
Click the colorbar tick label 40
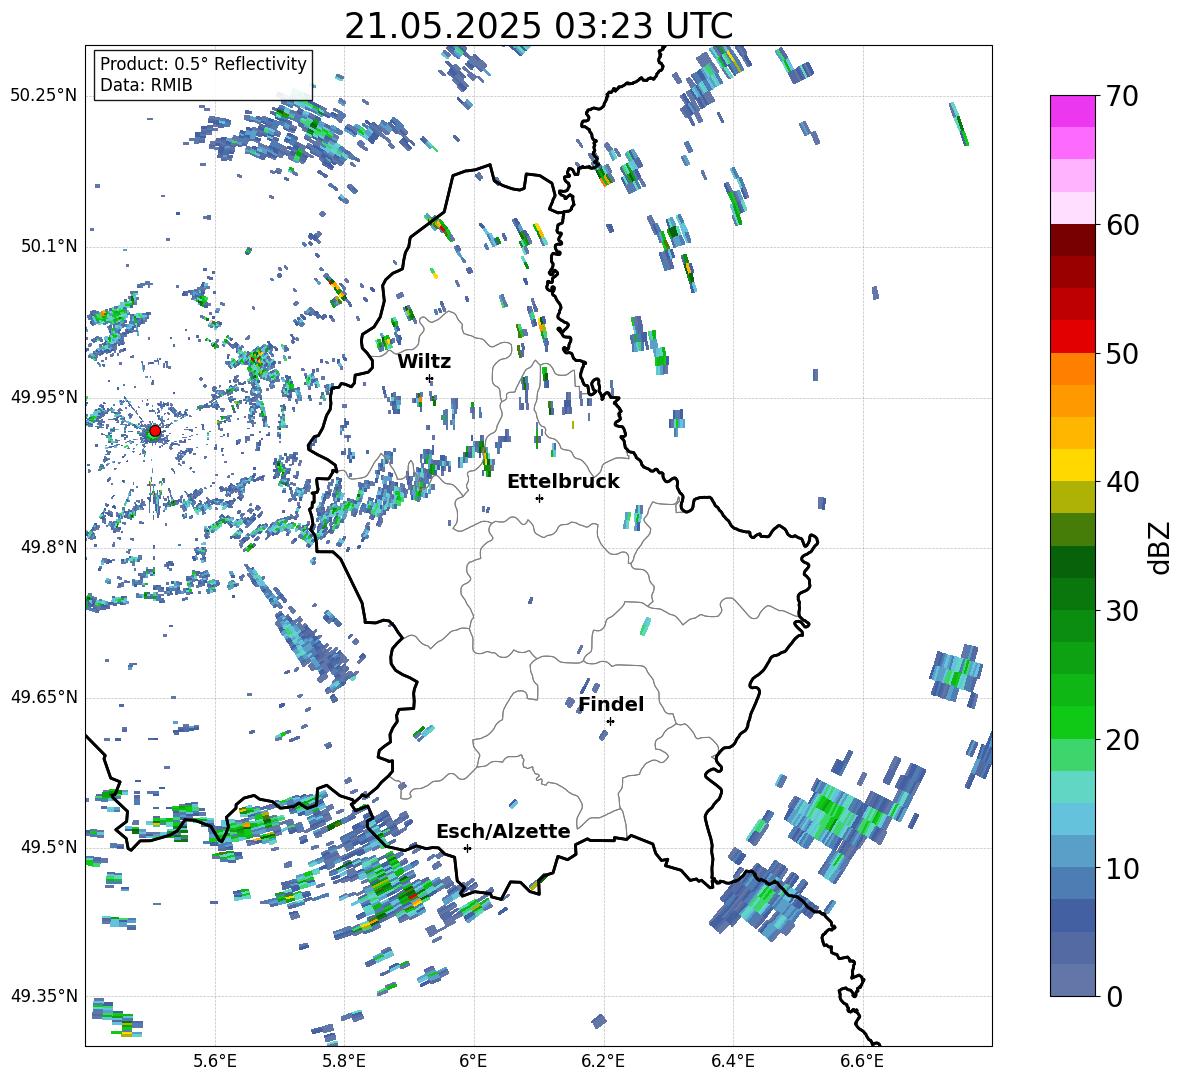[1122, 482]
